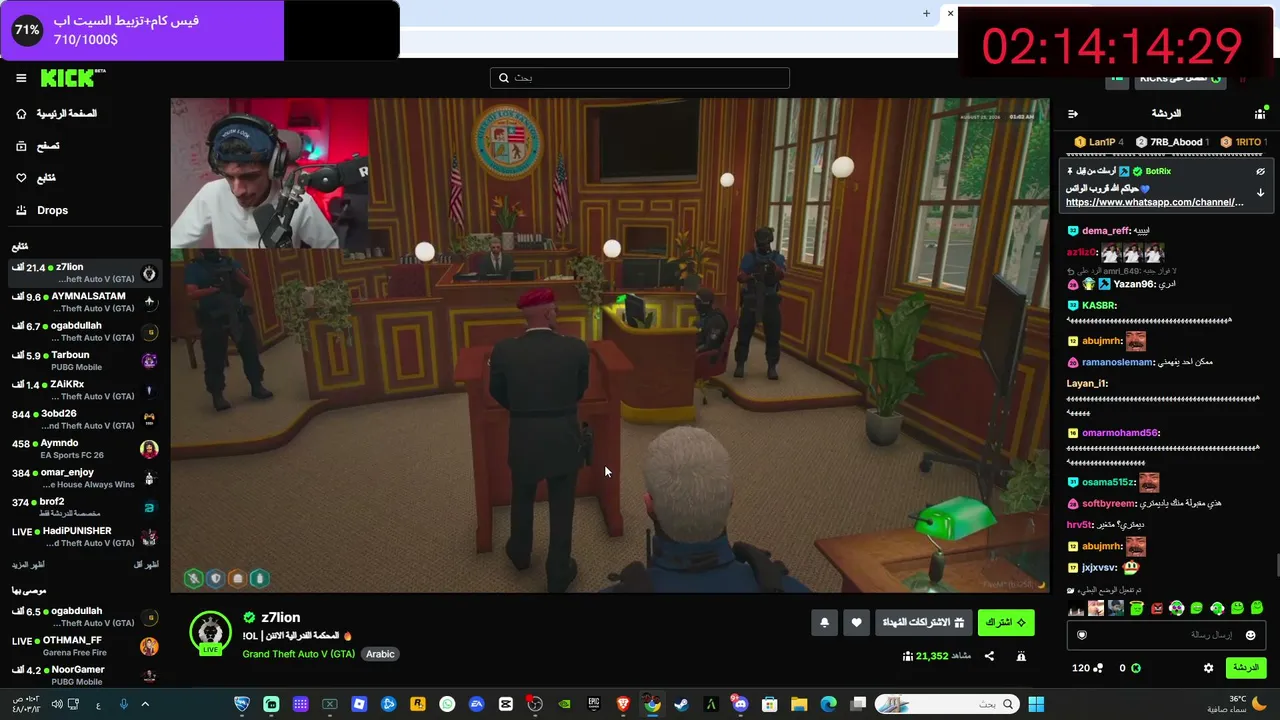Image resolution: width=1280 pixels, height=720 pixels.
Task: Click the Kick logo
Action: point(72,78)
